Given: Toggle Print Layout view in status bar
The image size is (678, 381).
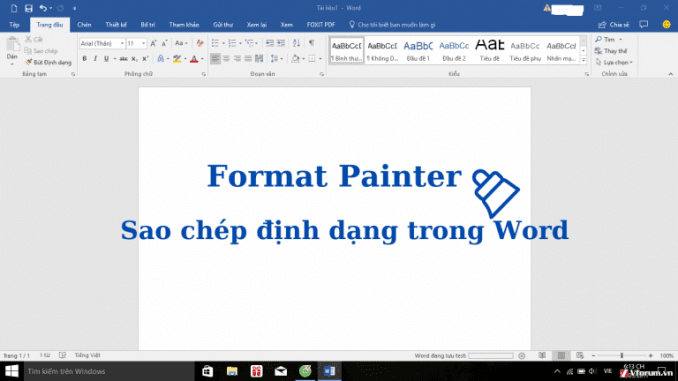Looking at the screenshot, I should point(561,355).
